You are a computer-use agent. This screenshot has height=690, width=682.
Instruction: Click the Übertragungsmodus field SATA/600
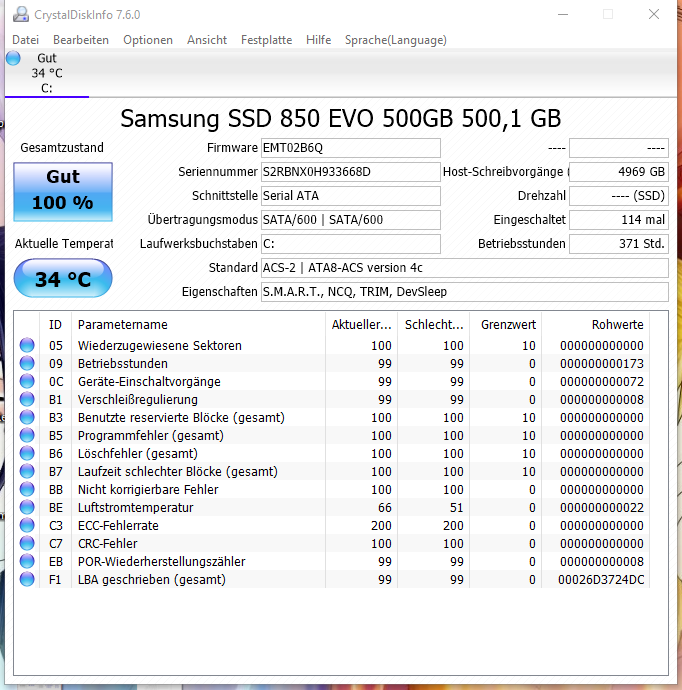tap(351, 220)
